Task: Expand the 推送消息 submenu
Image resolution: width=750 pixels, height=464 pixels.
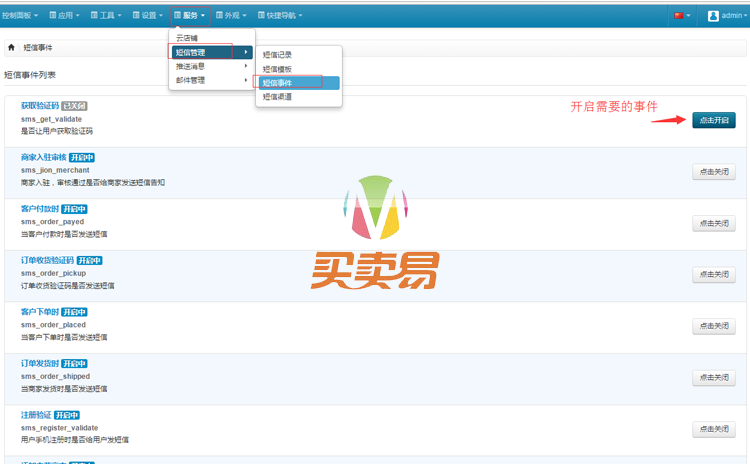Action: click(x=211, y=66)
